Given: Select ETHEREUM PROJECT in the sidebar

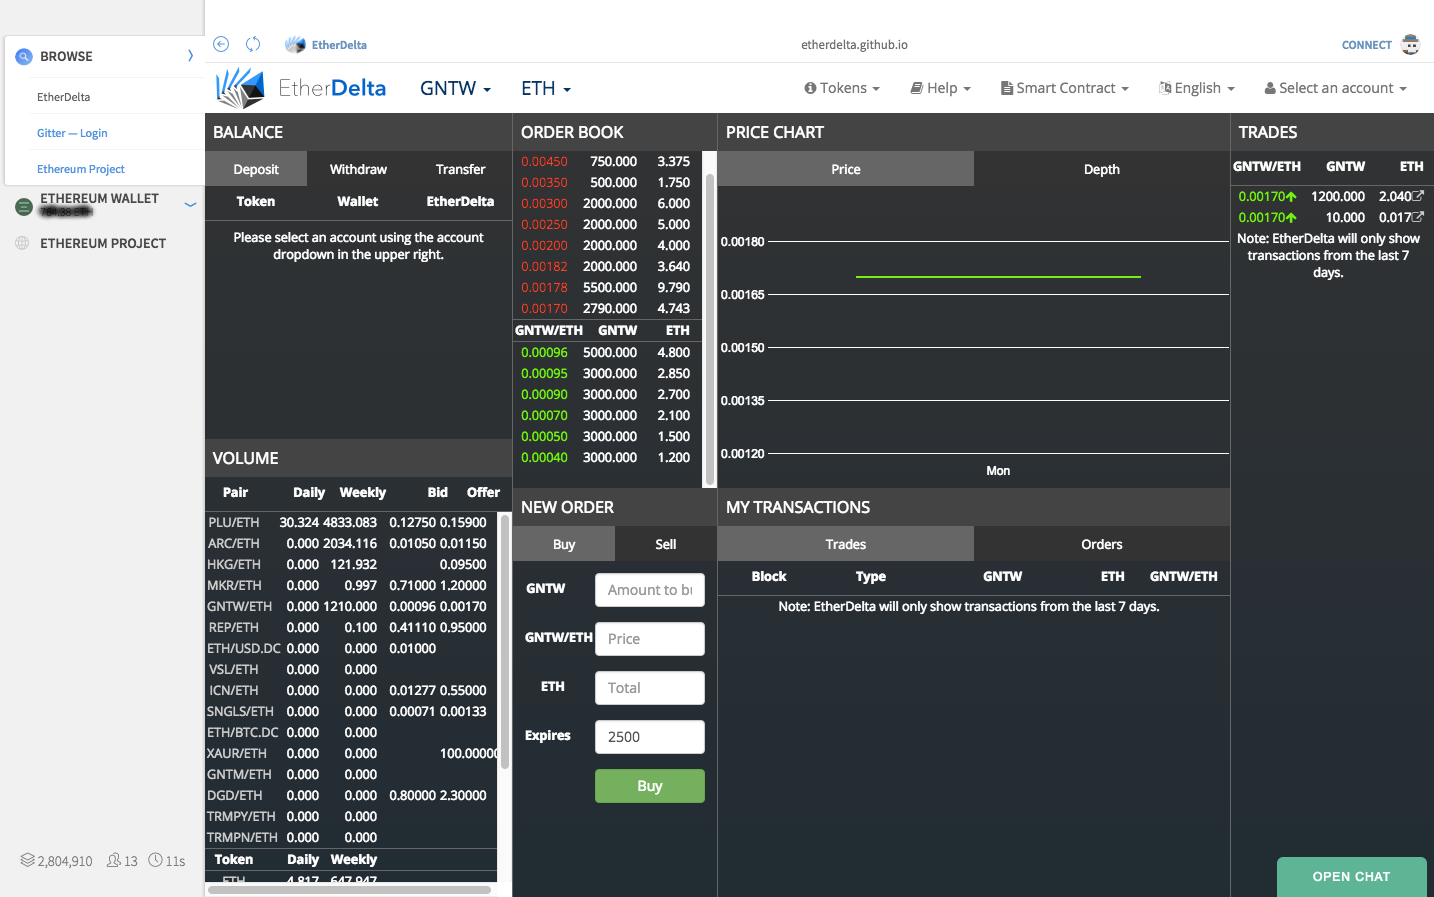Looking at the screenshot, I should click(103, 243).
